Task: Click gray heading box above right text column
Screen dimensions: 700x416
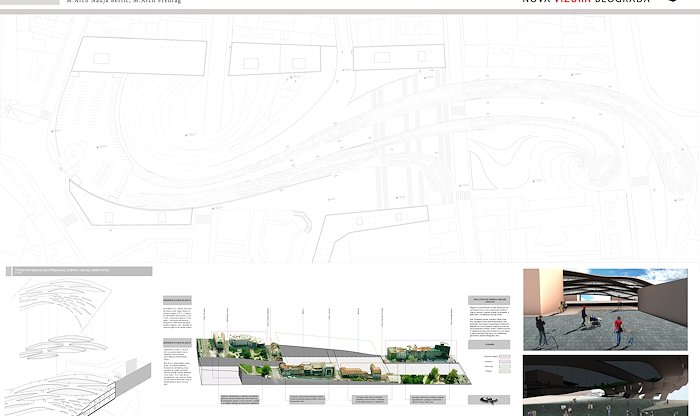Action: coord(489,300)
